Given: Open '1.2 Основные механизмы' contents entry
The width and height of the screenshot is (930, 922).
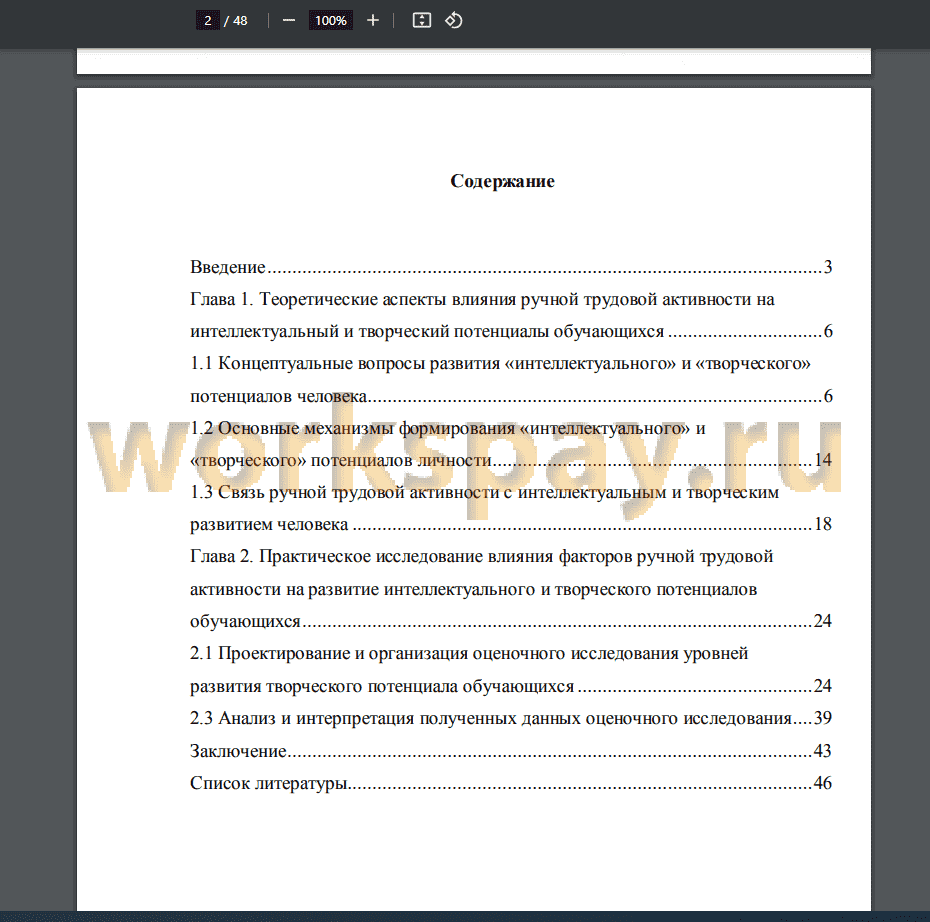Looking at the screenshot, I should tap(511, 444).
